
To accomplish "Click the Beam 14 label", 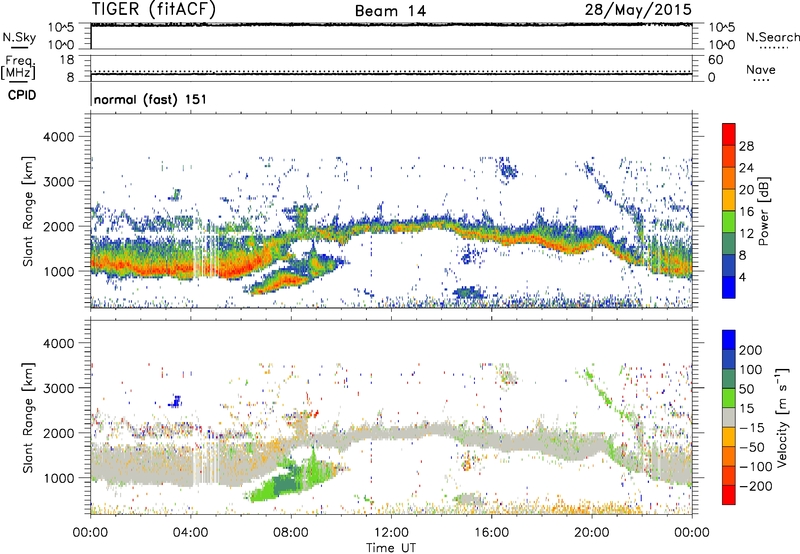I will (390, 11).
